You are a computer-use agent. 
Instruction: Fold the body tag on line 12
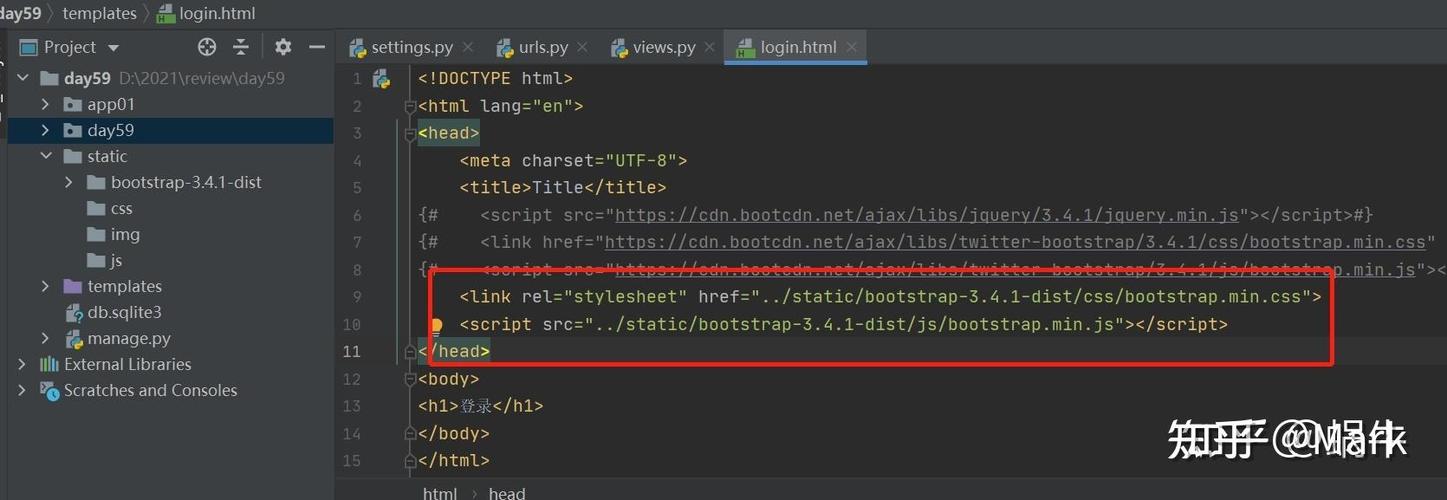tap(410, 379)
